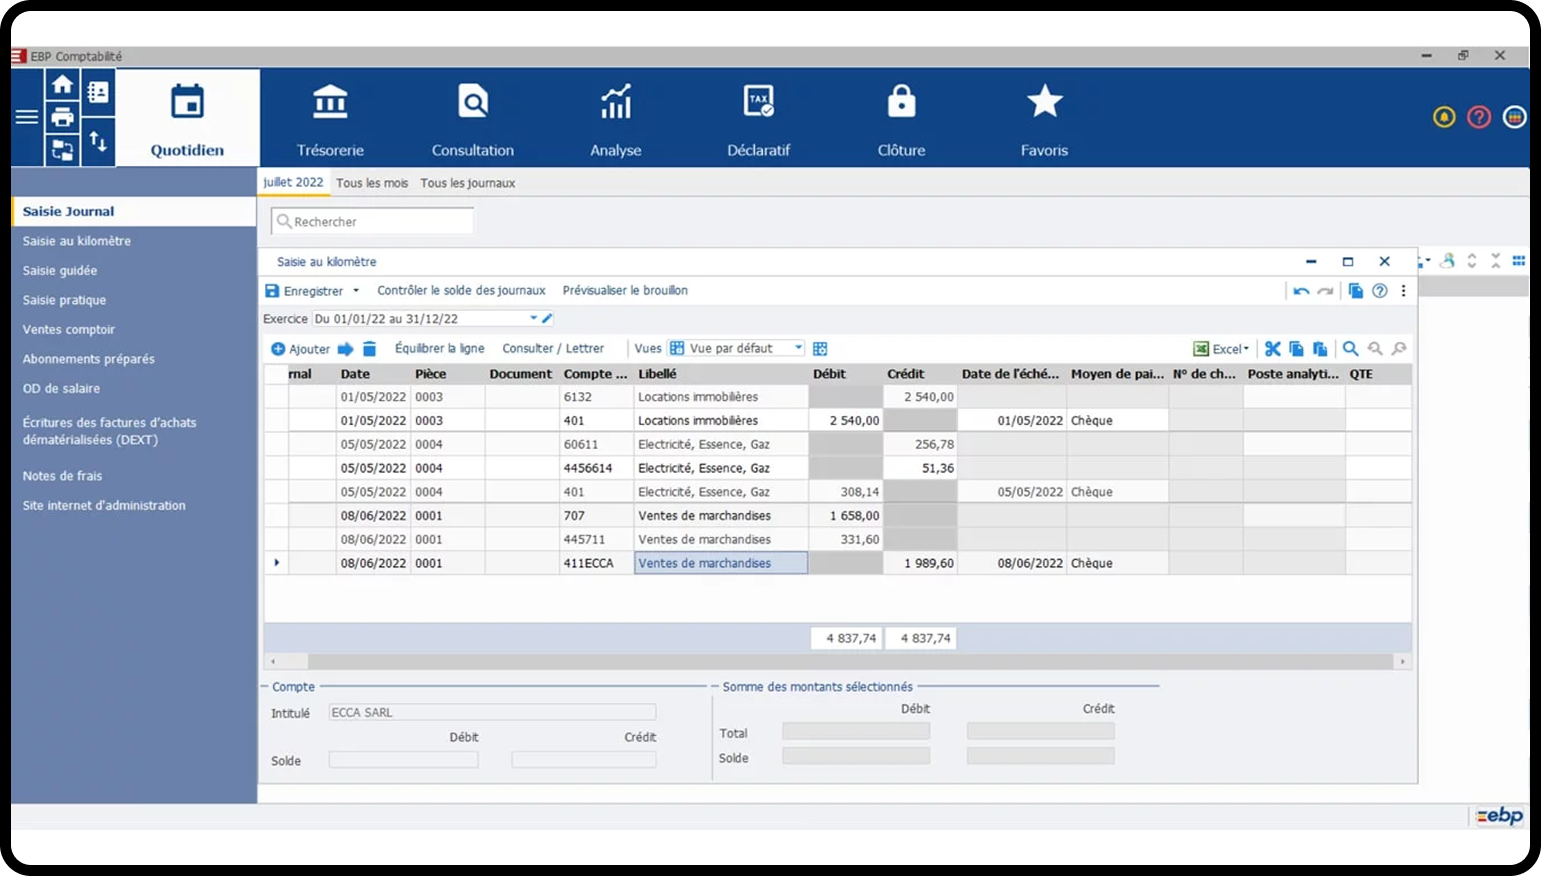Open the Exercice date range dropdown
This screenshot has height=876, width=1541.
(533, 319)
